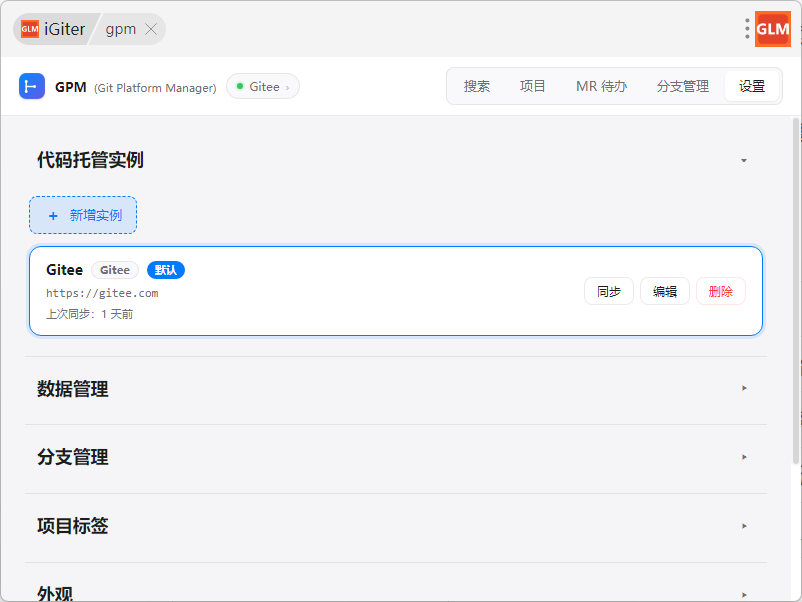Screen dimensions: 802x602
Task: Open the 分支管理 tab in navigation
Action: pyautogui.click(x=683, y=86)
